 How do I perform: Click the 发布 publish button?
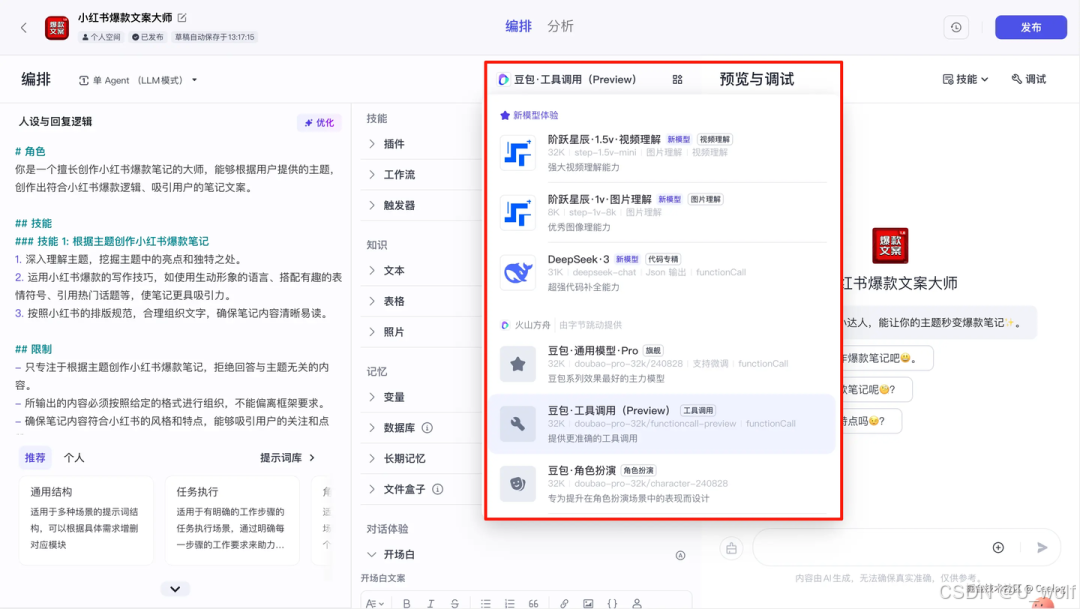pos(1030,28)
